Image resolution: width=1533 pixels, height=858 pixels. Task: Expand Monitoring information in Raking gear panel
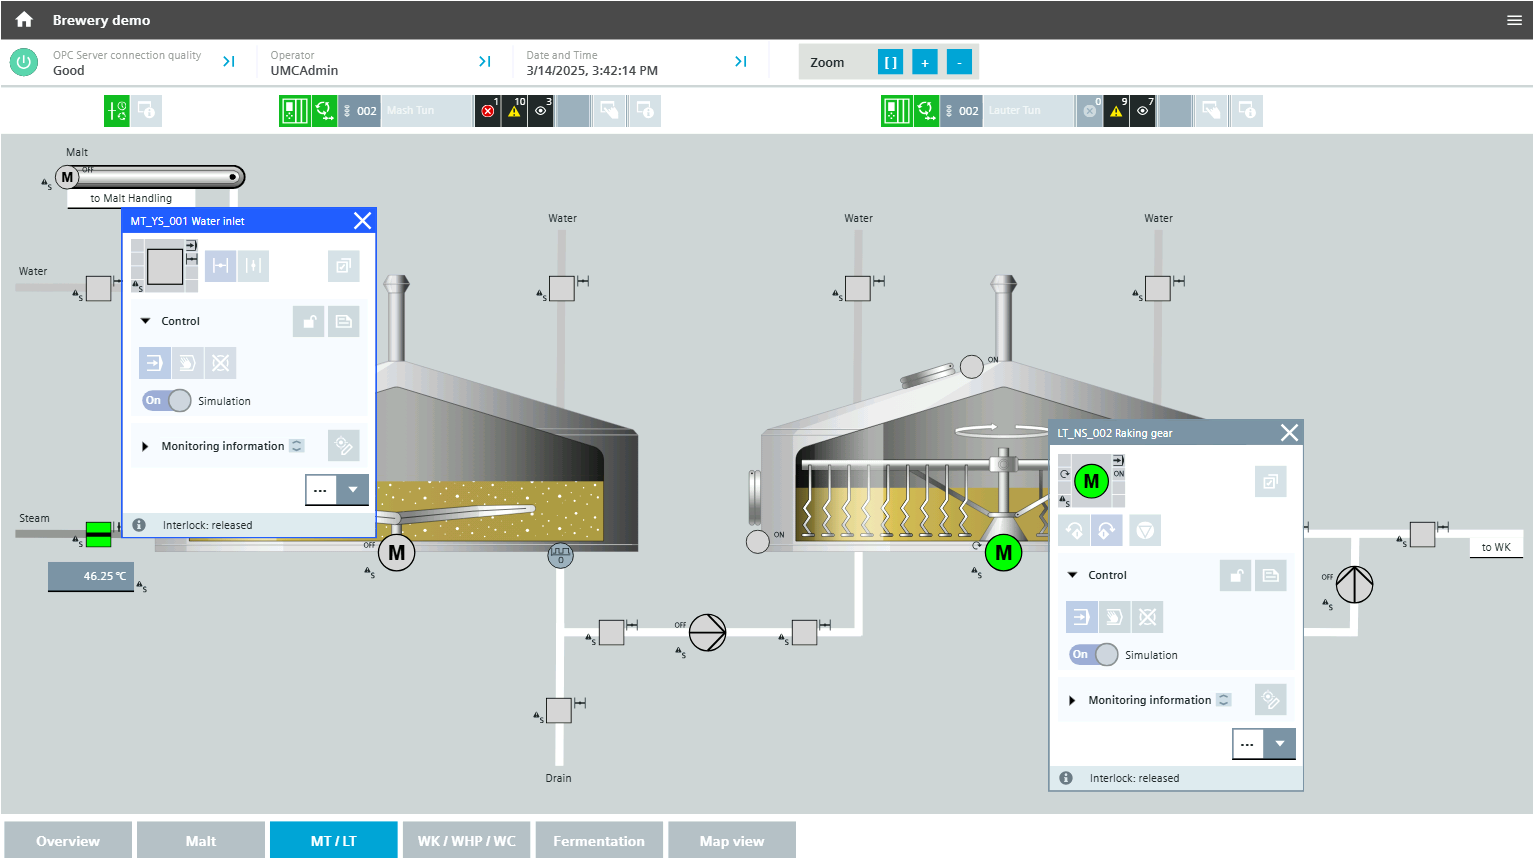(x=1072, y=700)
